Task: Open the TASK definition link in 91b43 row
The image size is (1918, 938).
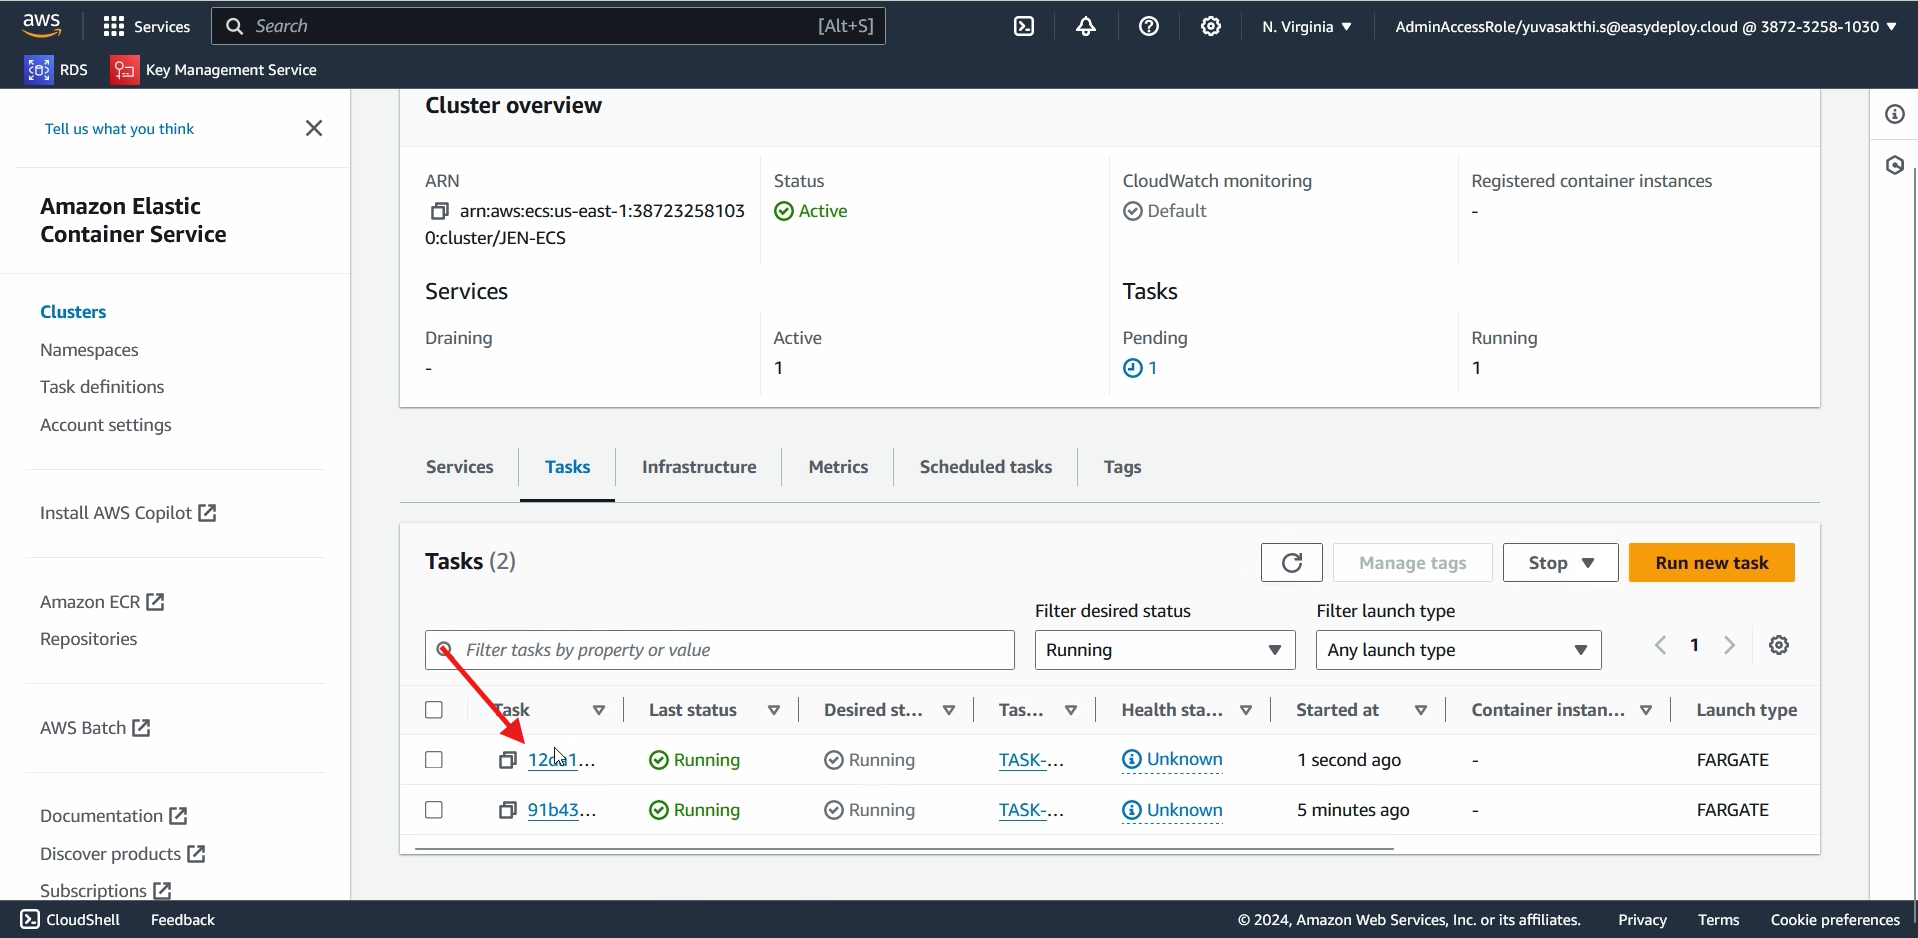Action: tap(1031, 810)
